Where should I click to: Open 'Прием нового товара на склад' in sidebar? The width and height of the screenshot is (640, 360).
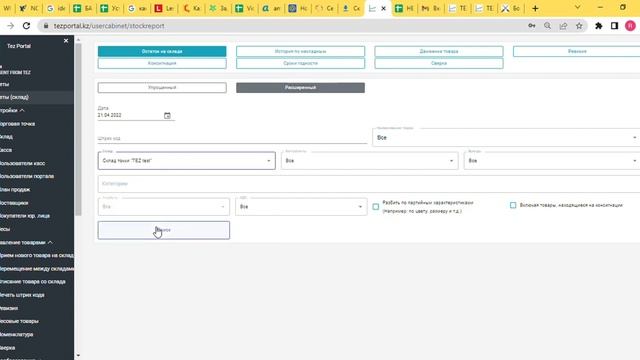click(37, 256)
